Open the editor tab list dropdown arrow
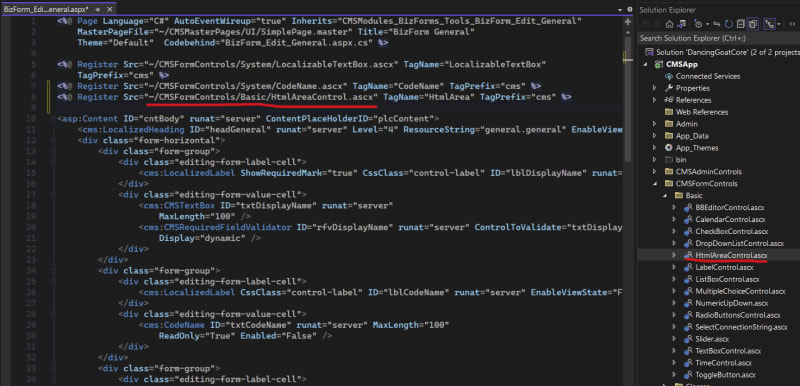Viewport: 800px width, 386px height. tap(620, 10)
